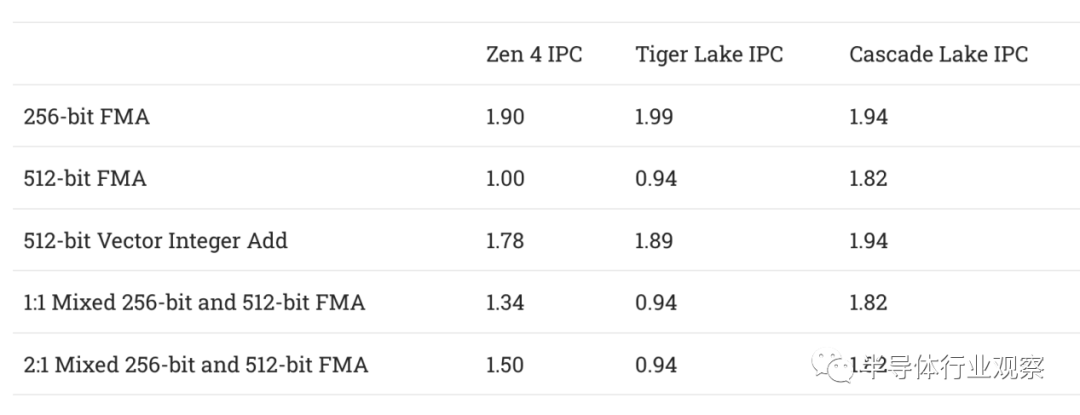Select Zen 4 value 1.78
Image resolution: width=1080 pixels, height=415 pixels.
click(x=504, y=241)
